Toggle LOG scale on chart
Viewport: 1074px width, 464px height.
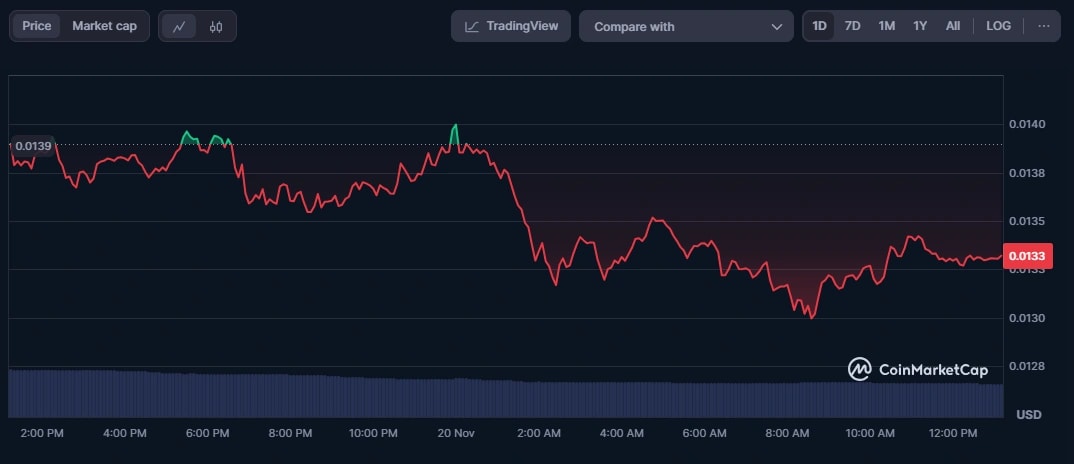pos(998,26)
